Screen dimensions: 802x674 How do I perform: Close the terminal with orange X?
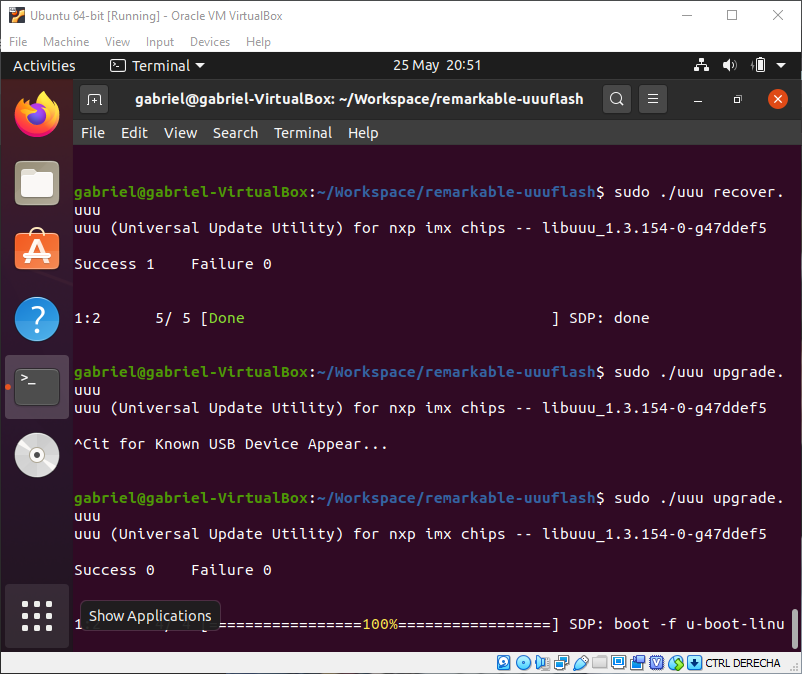coord(777,99)
